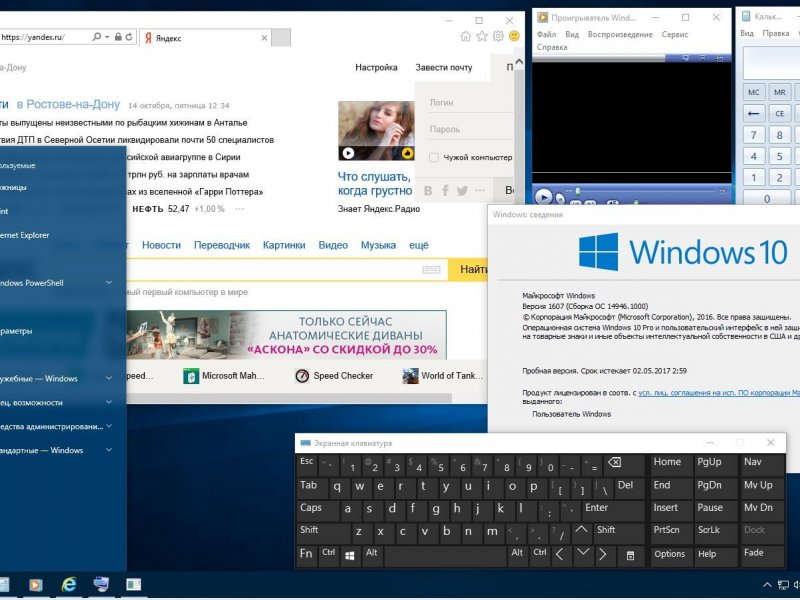Viewport: 800px width, 600px height.
Task: Open the Home icon in Internet Explorer
Action: pos(465,36)
